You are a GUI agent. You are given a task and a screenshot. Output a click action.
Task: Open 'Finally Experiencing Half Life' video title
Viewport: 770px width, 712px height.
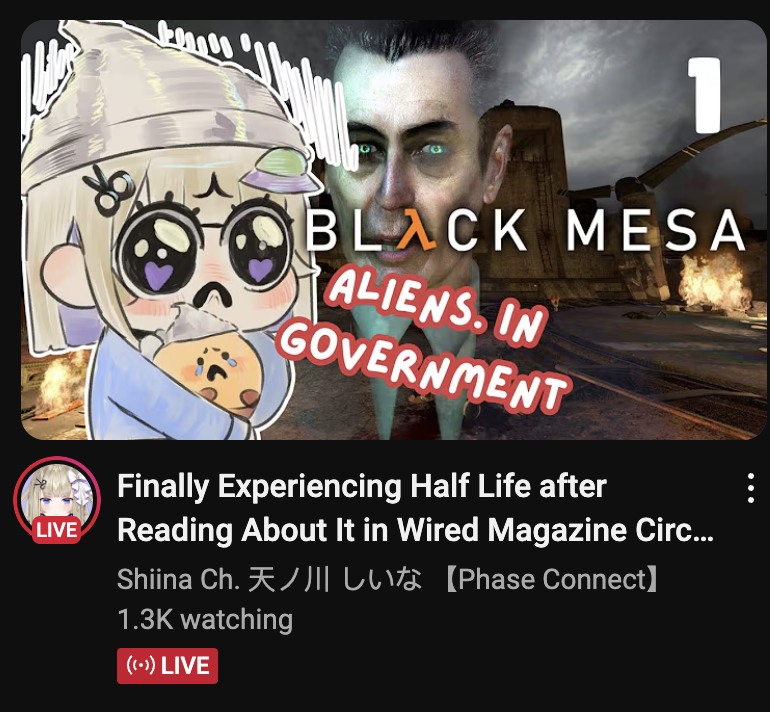(362, 487)
